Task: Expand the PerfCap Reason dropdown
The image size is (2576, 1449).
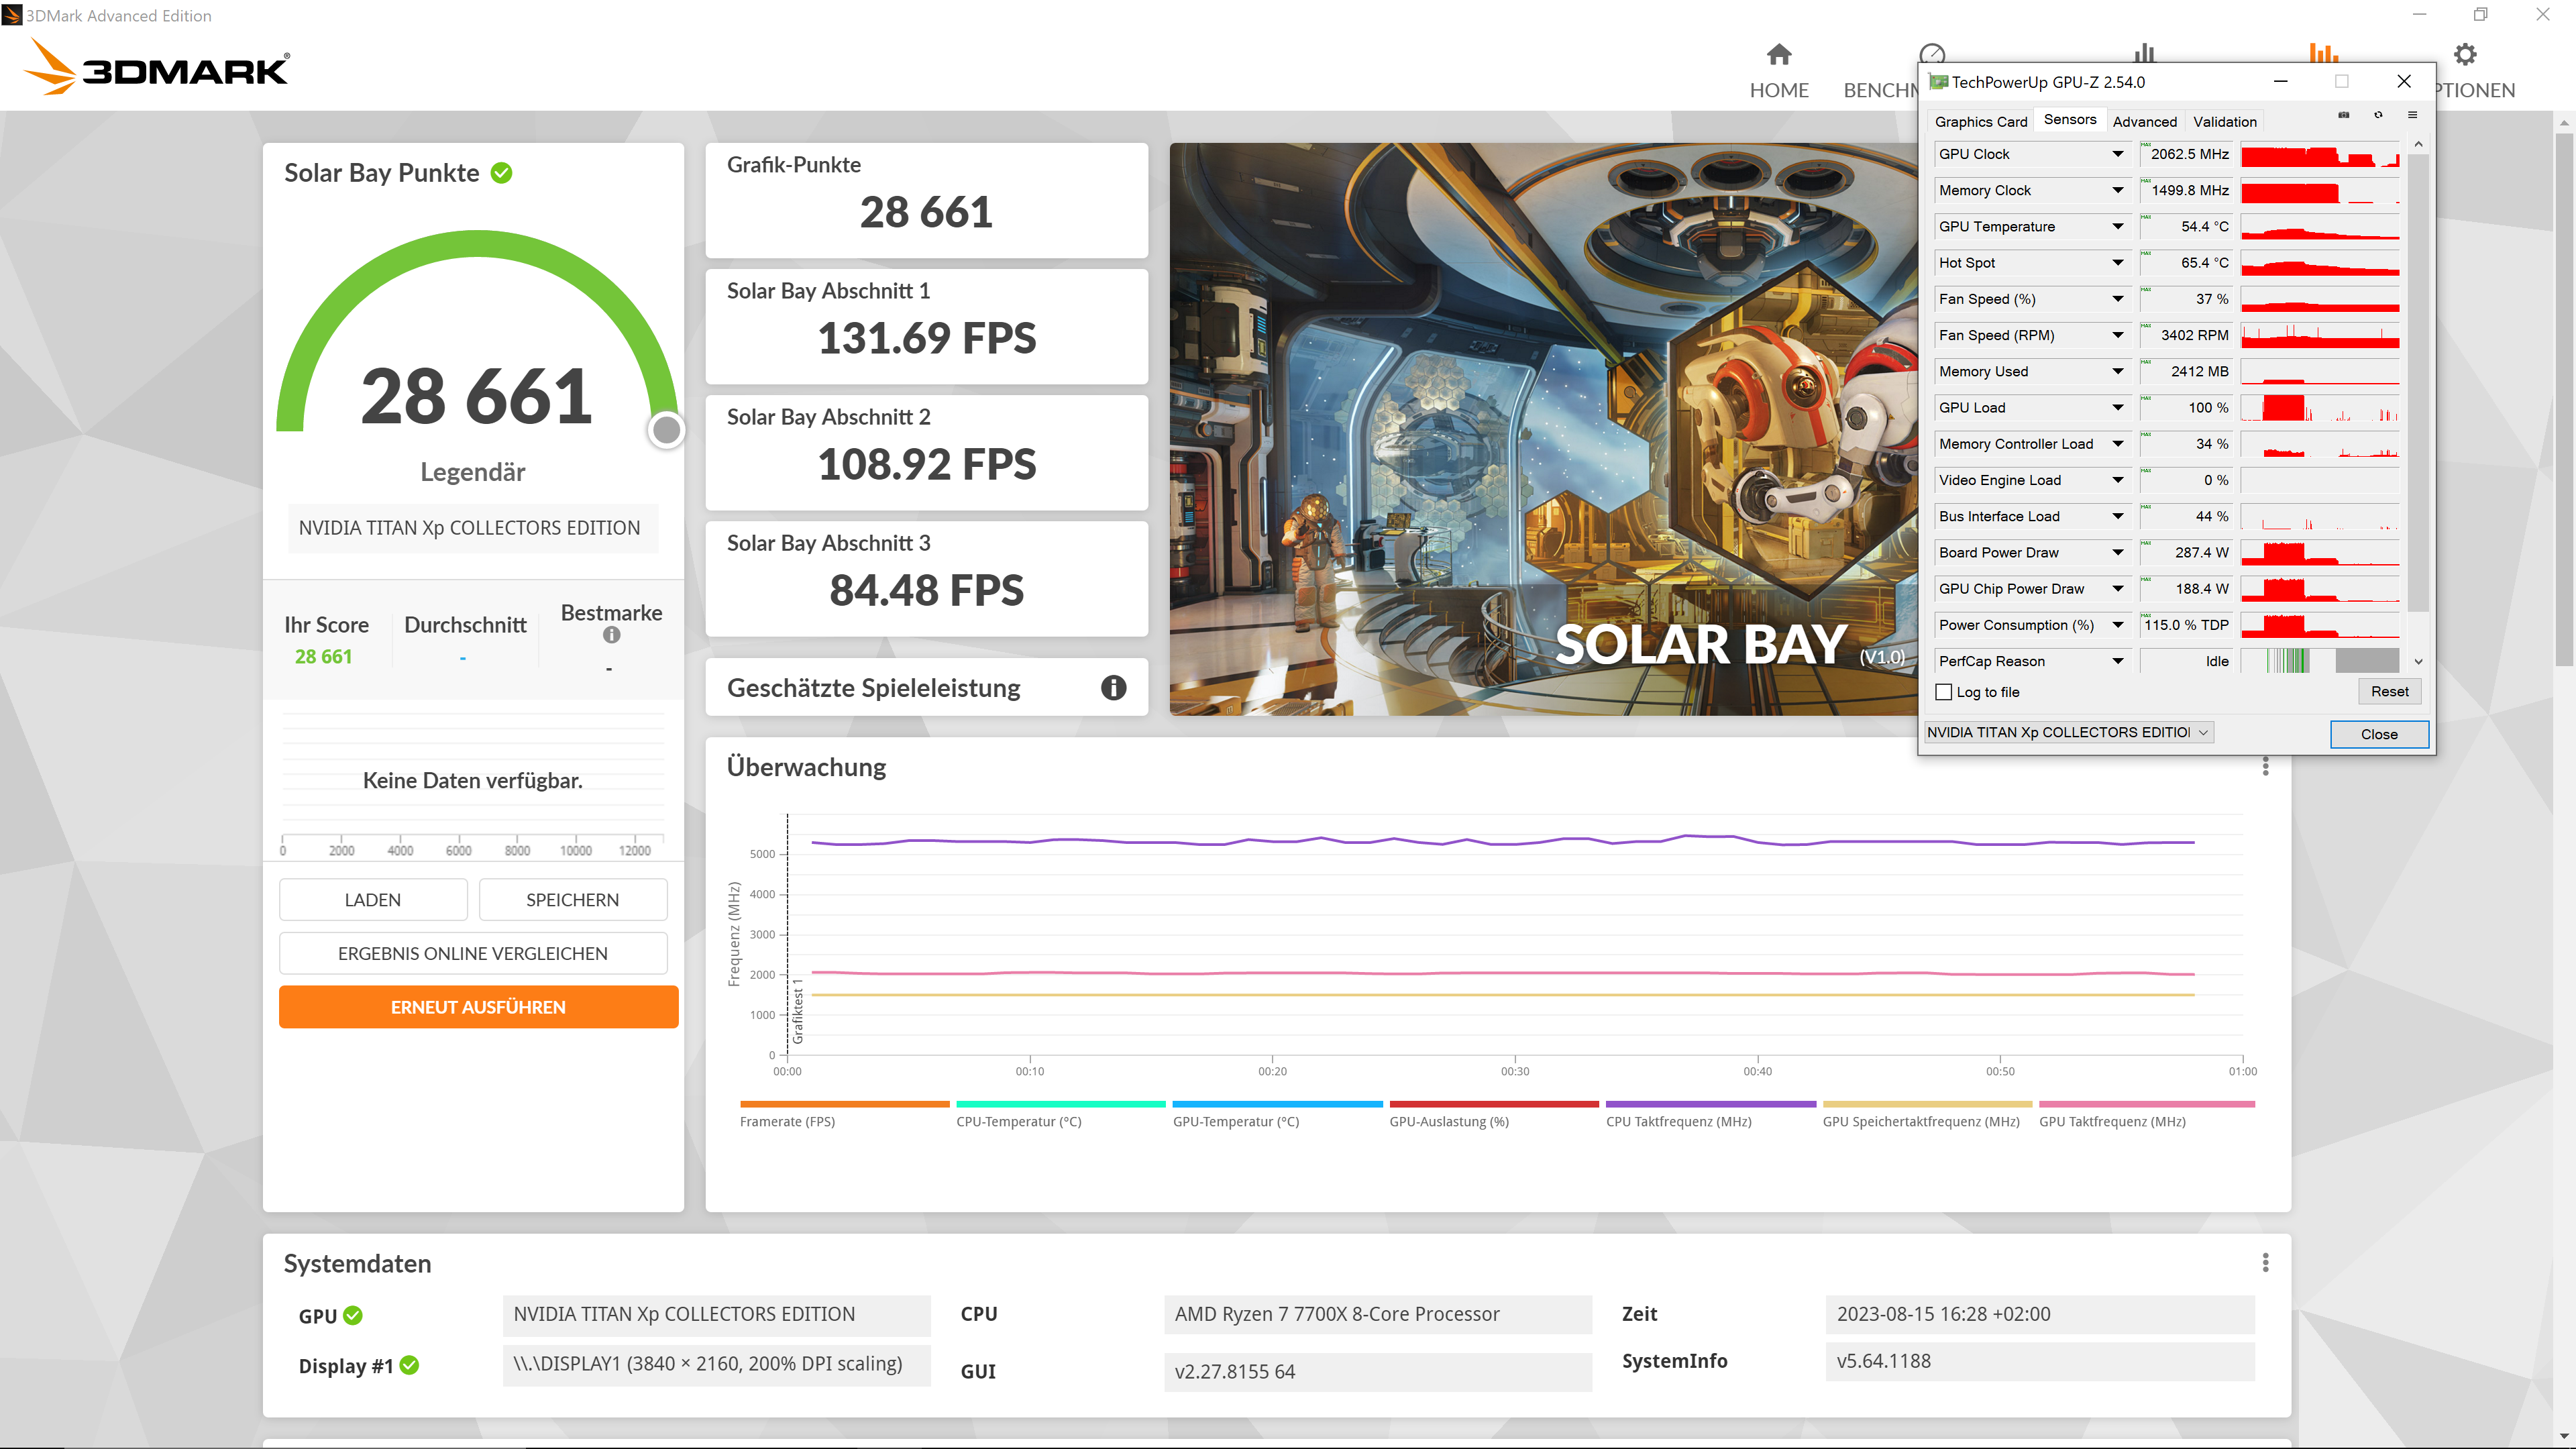Action: click(2117, 661)
